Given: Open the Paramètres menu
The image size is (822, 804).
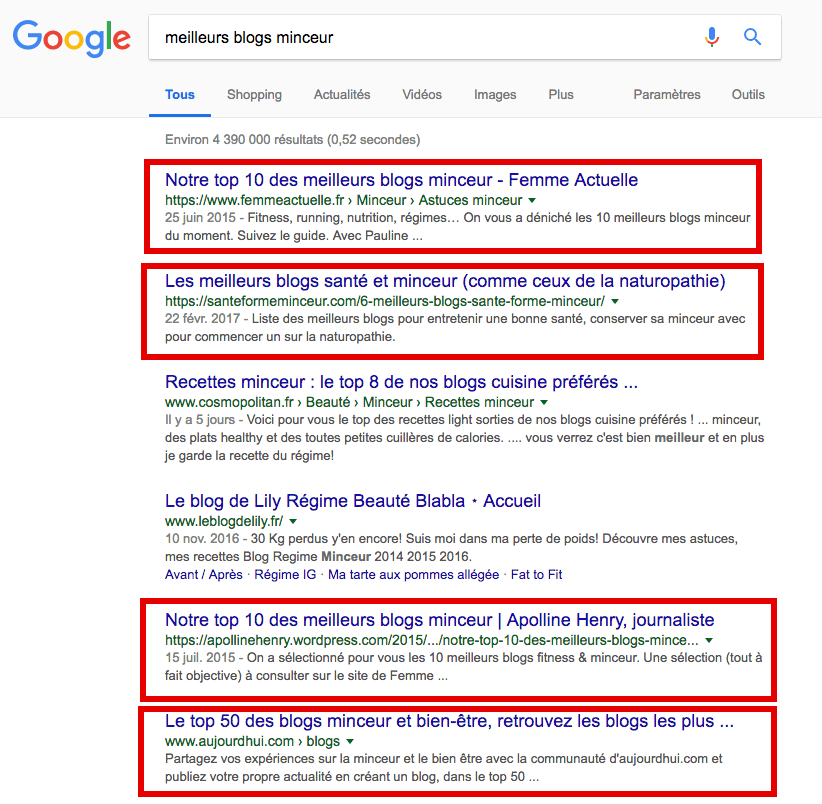Looking at the screenshot, I should pos(667,94).
